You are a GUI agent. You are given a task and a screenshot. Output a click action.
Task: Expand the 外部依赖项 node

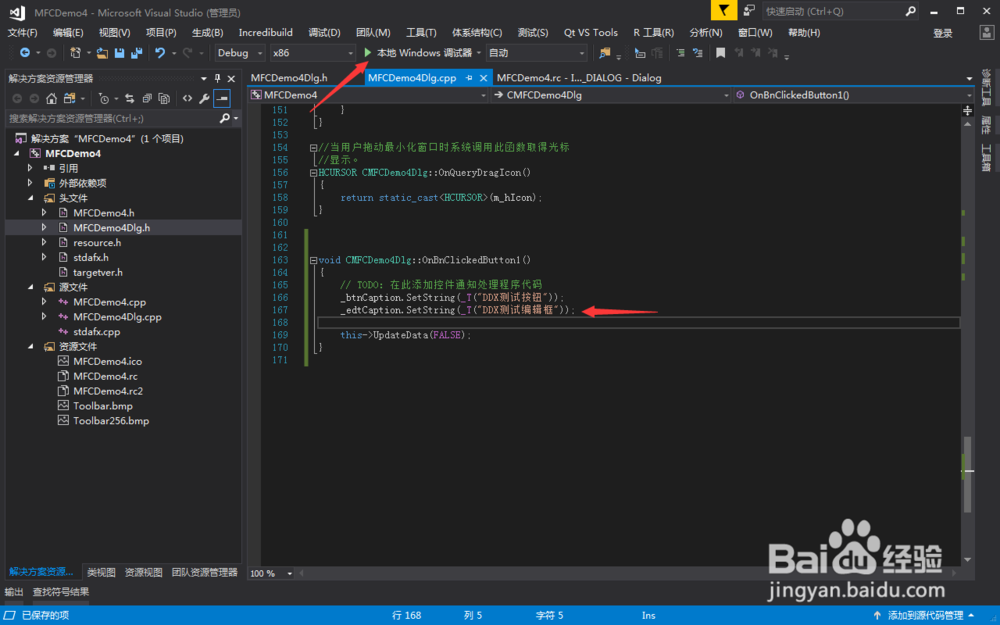pyautogui.click(x=30, y=183)
